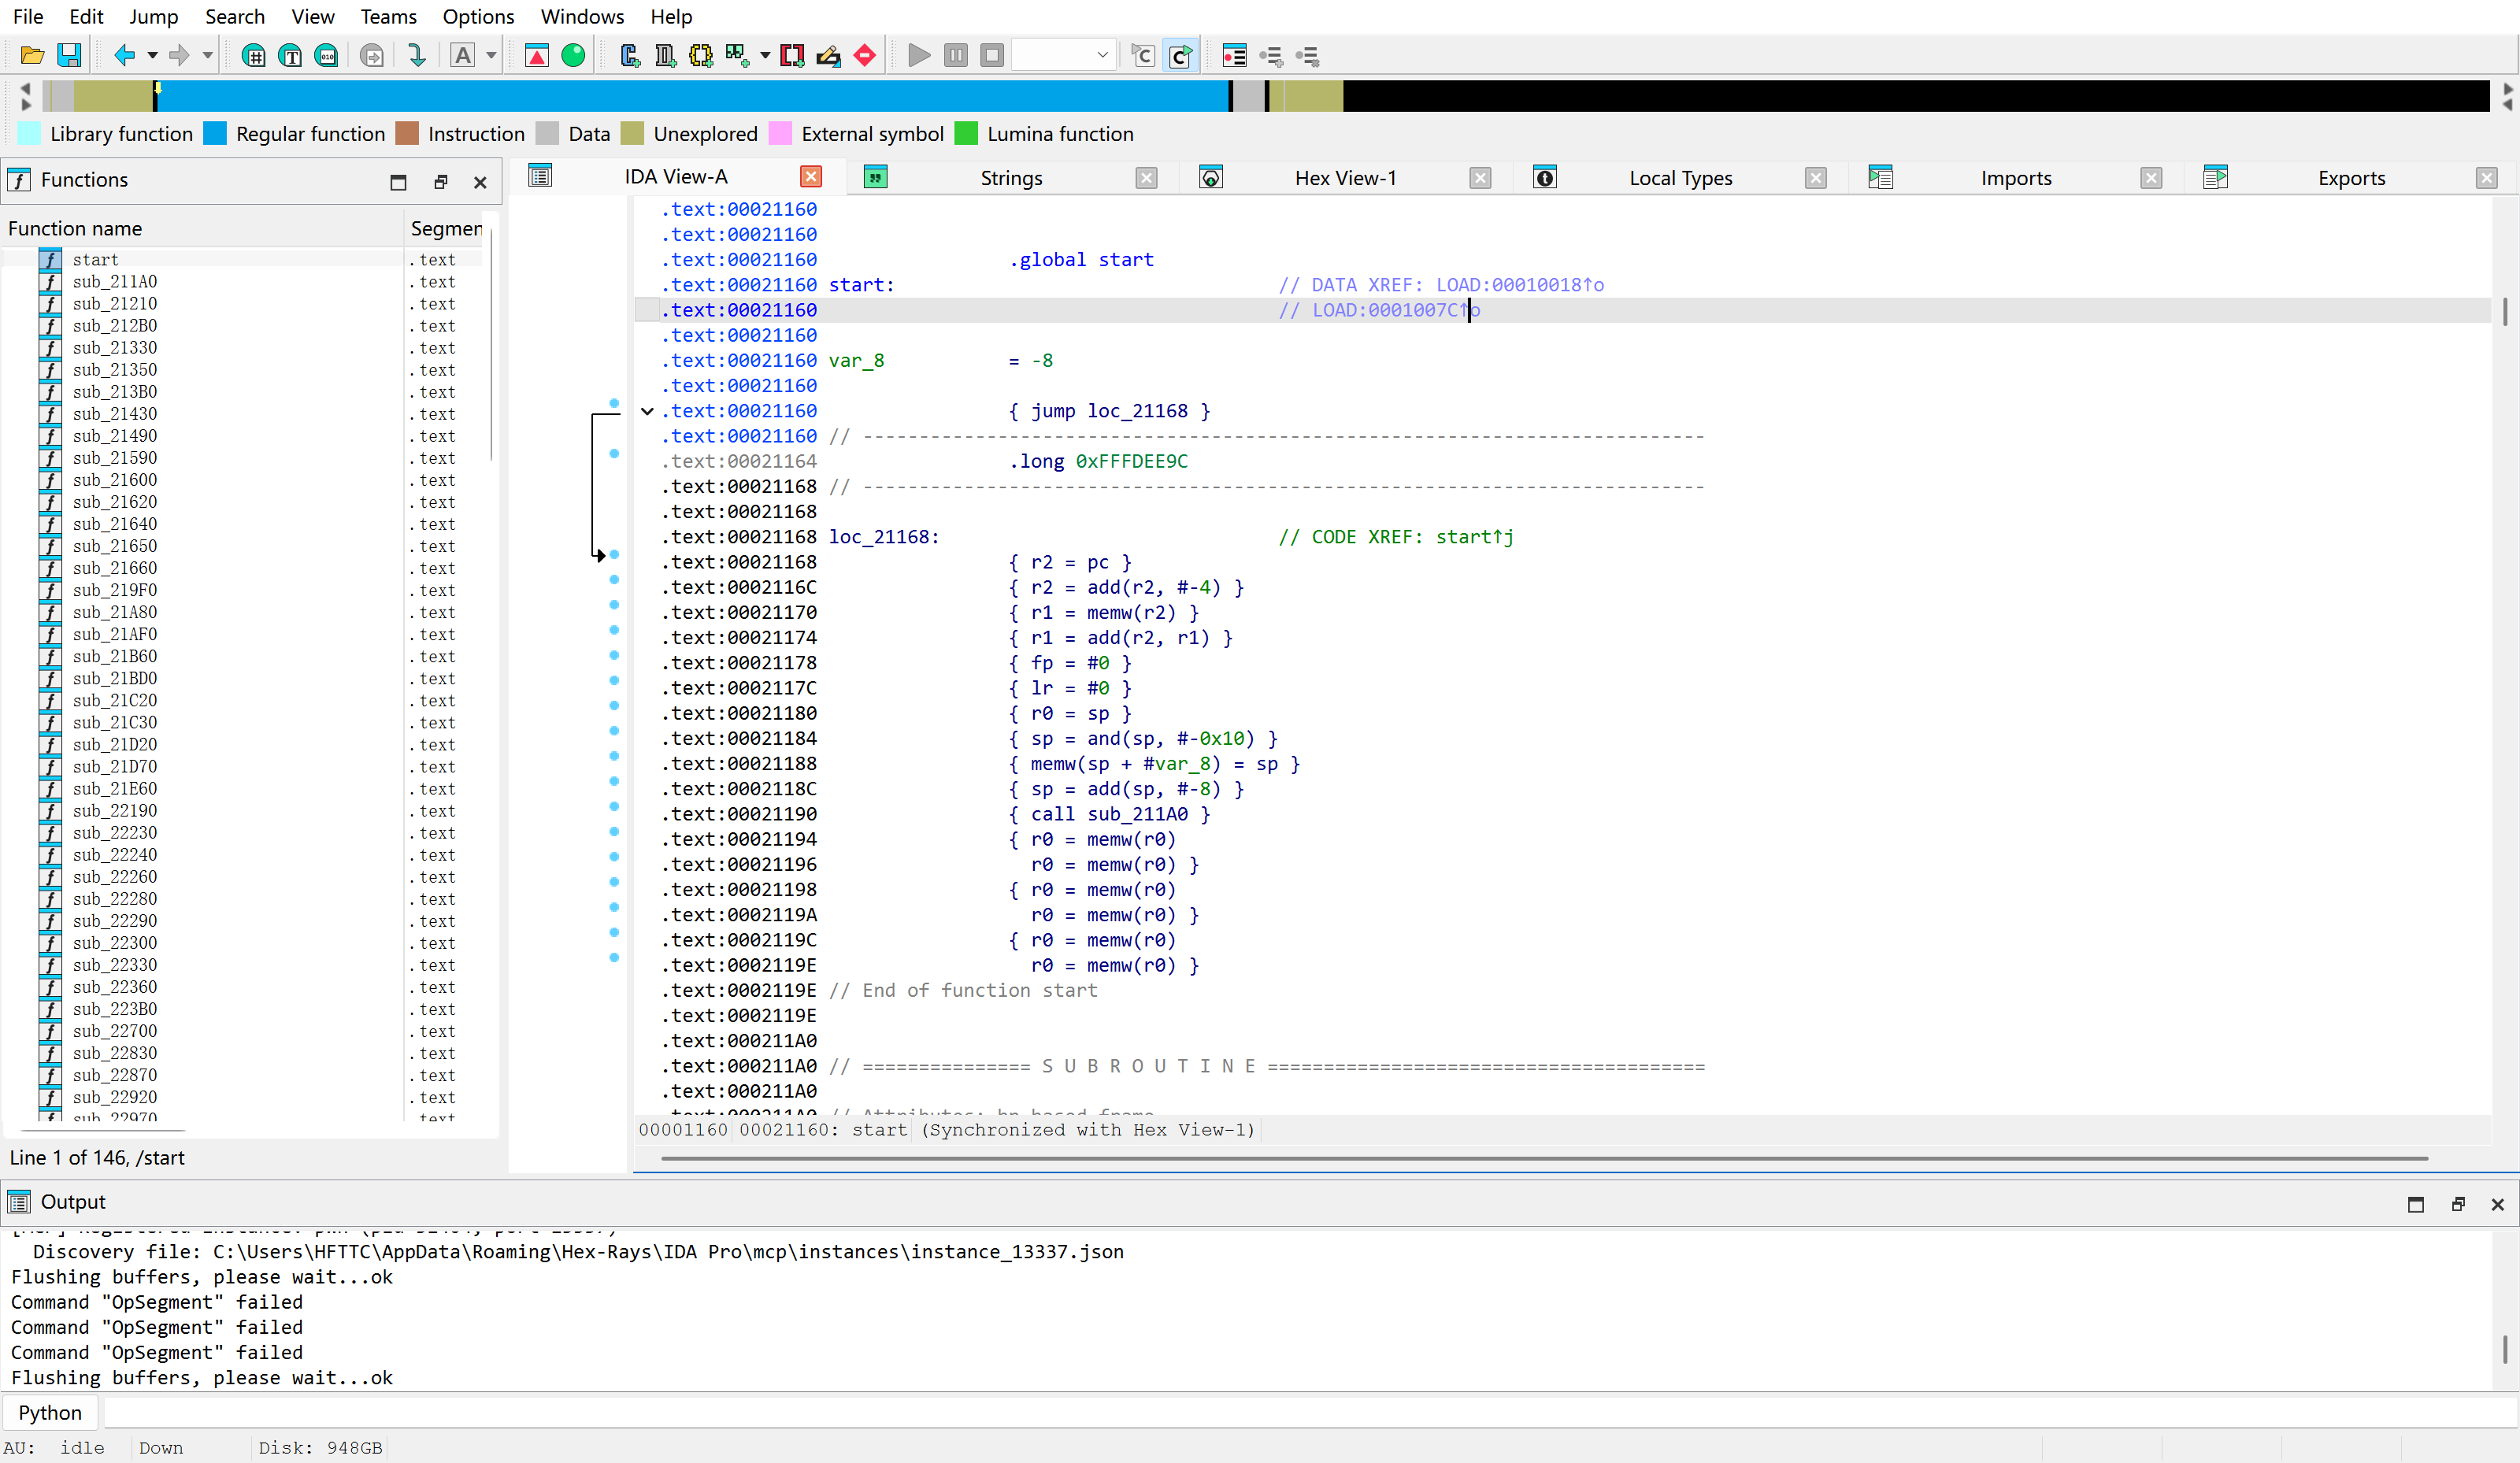Click the Lumina function color swatch
The width and height of the screenshot is (2520, 1463).
[966, 134]
